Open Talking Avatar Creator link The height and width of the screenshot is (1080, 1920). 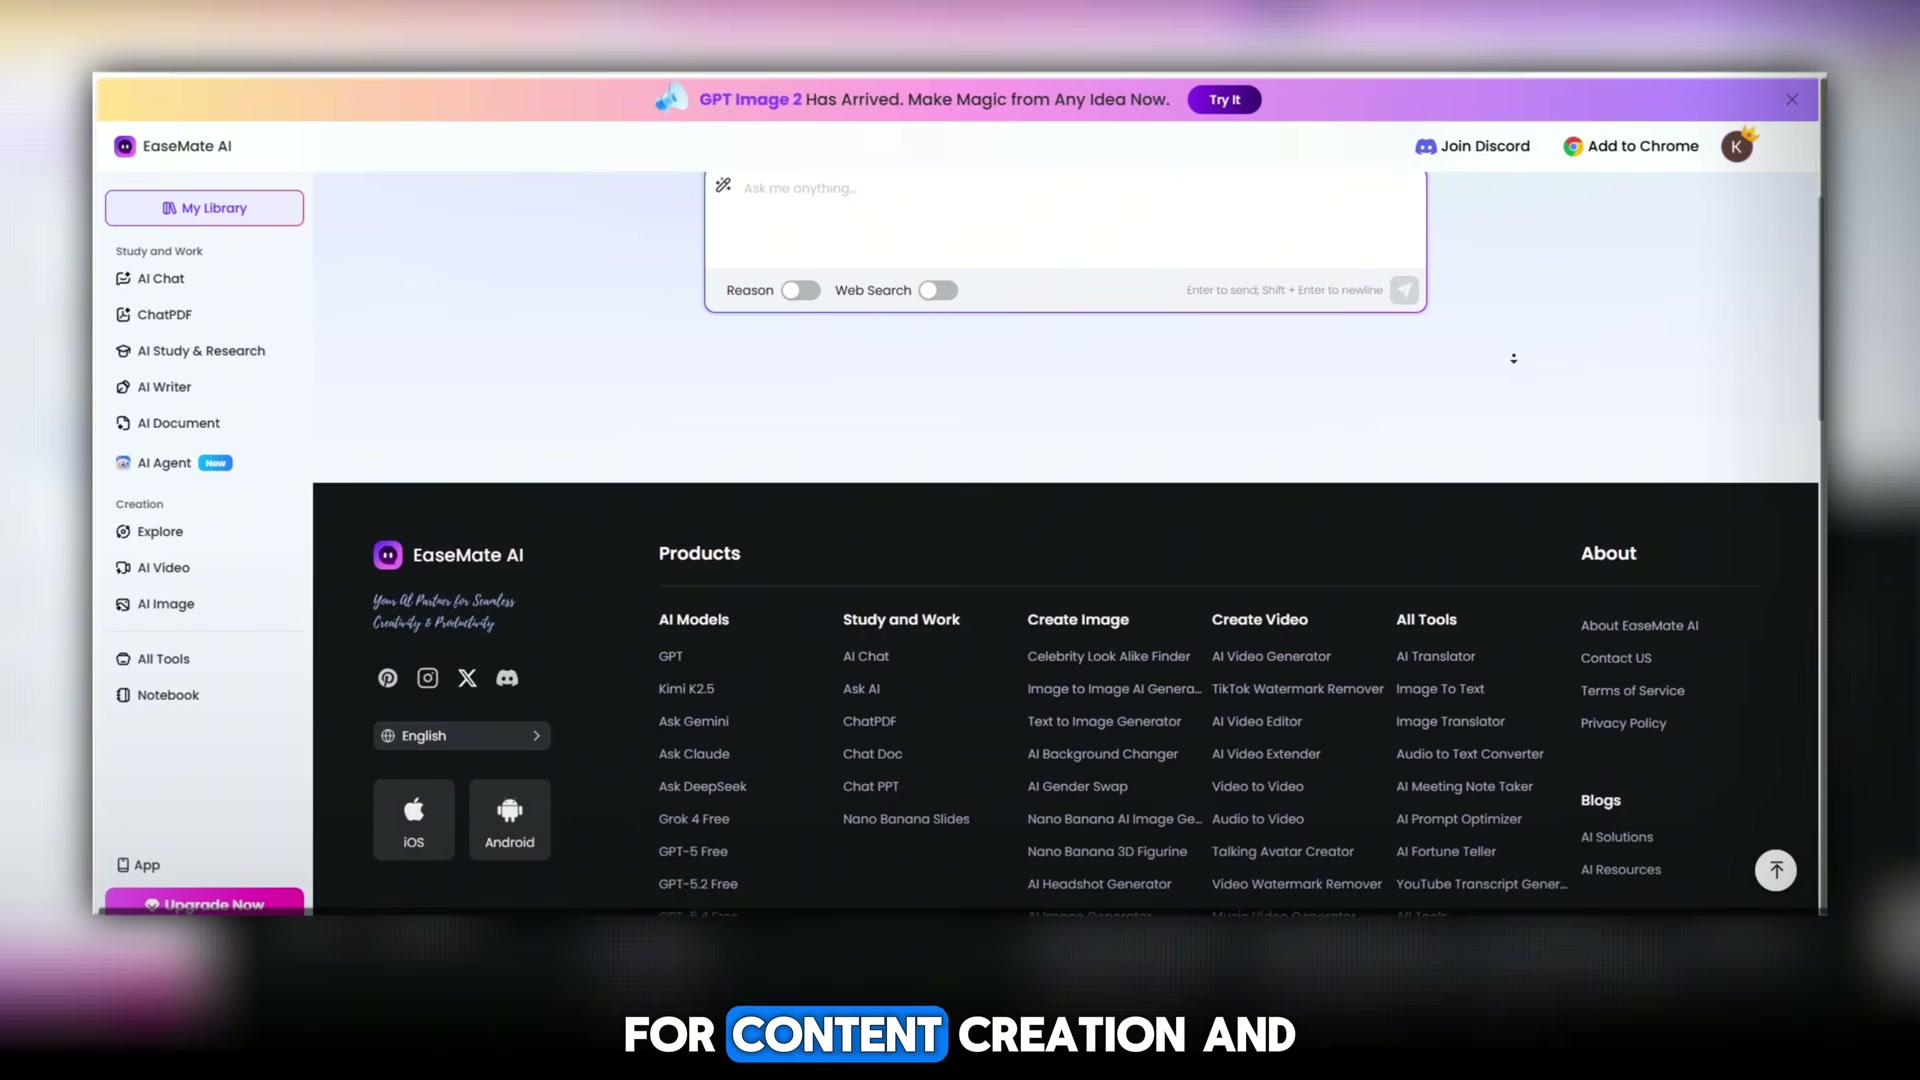click(1283, 852)
